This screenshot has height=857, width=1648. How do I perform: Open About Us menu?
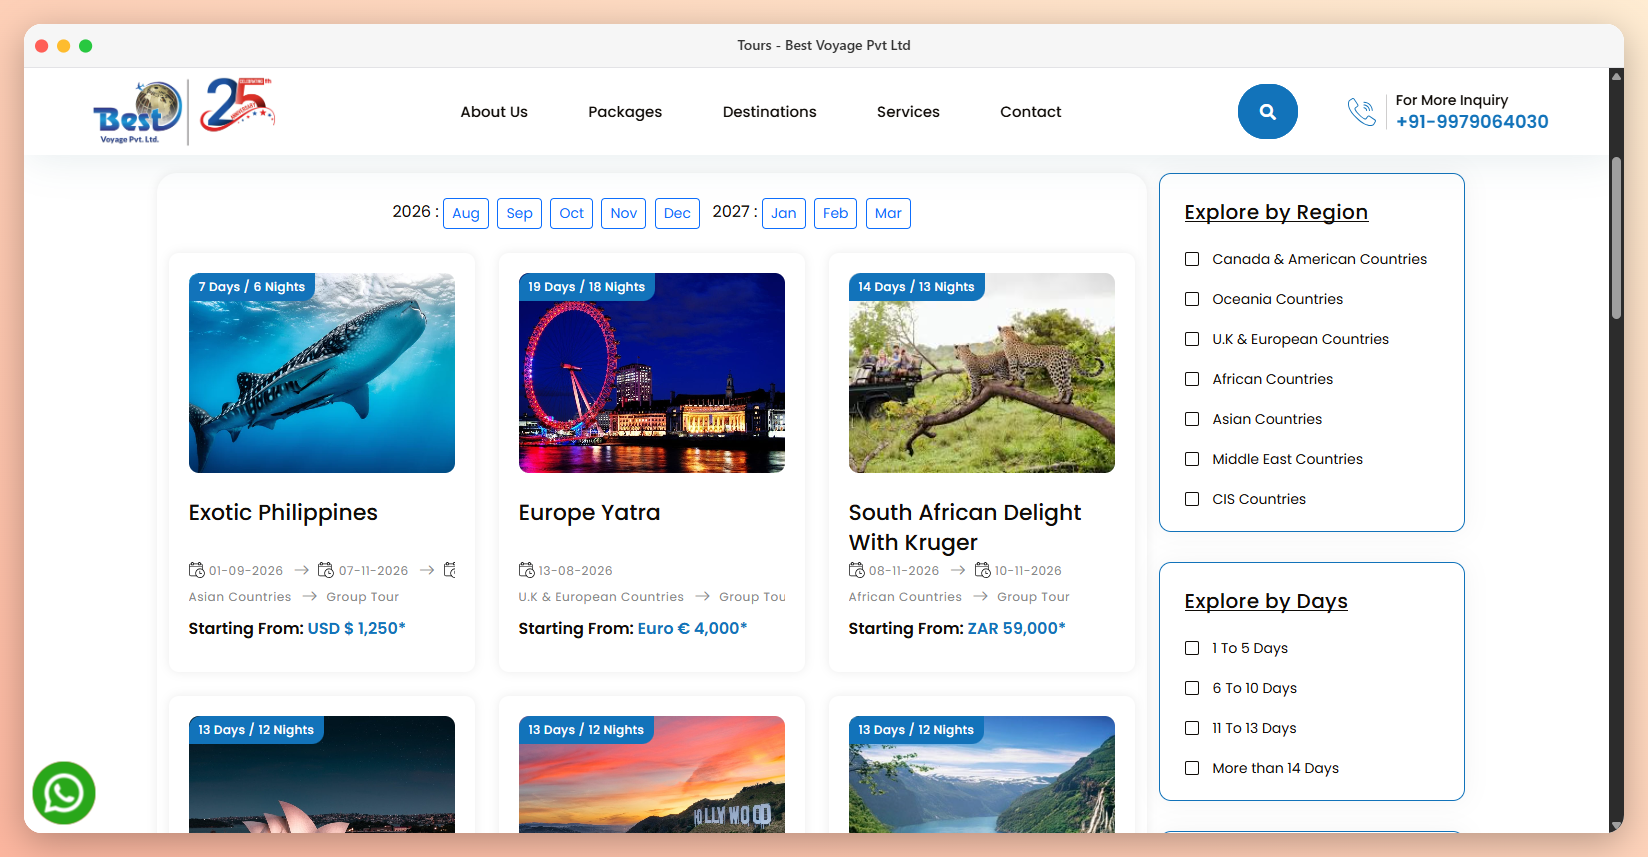click(x=494, y=112)
